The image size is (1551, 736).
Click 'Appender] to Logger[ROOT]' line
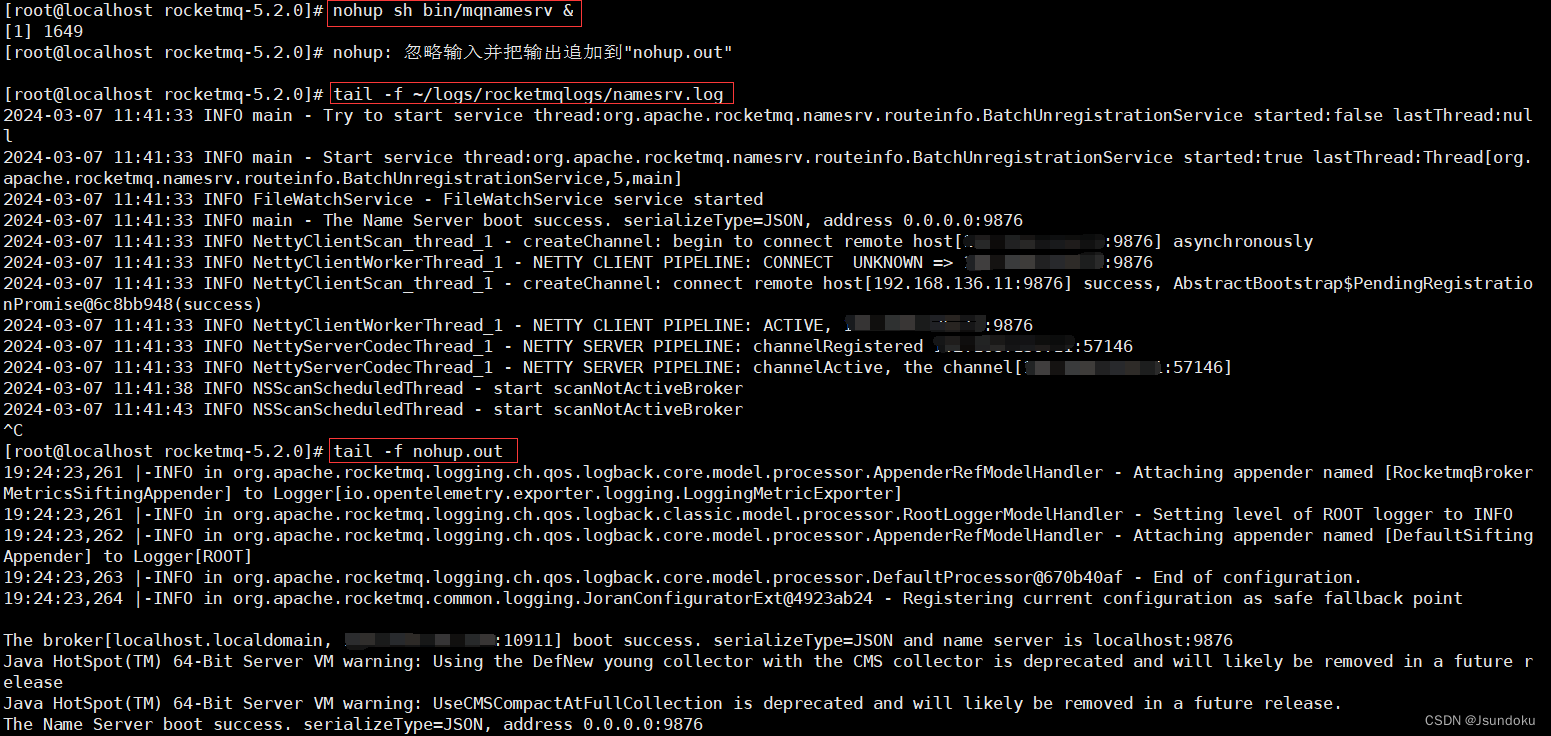[x=128, y=557]
